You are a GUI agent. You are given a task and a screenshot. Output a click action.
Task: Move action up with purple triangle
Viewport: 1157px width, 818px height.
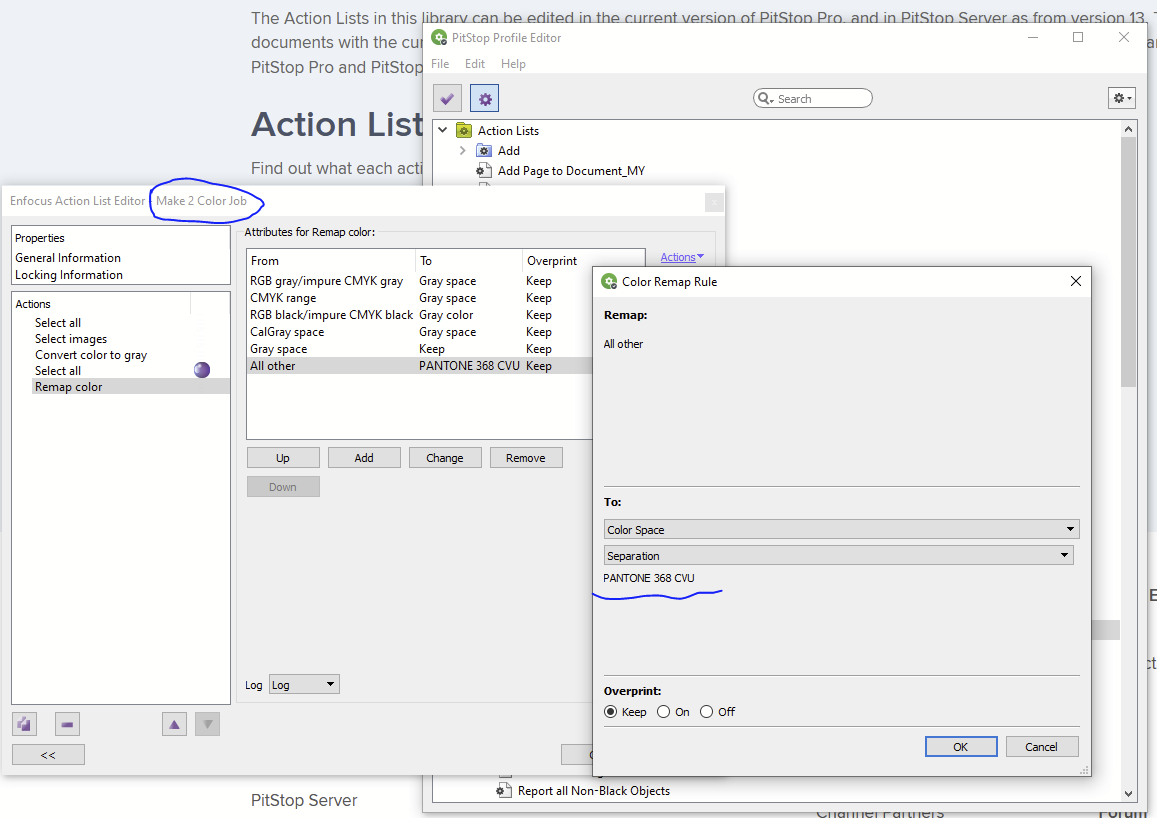coord(174,724)
